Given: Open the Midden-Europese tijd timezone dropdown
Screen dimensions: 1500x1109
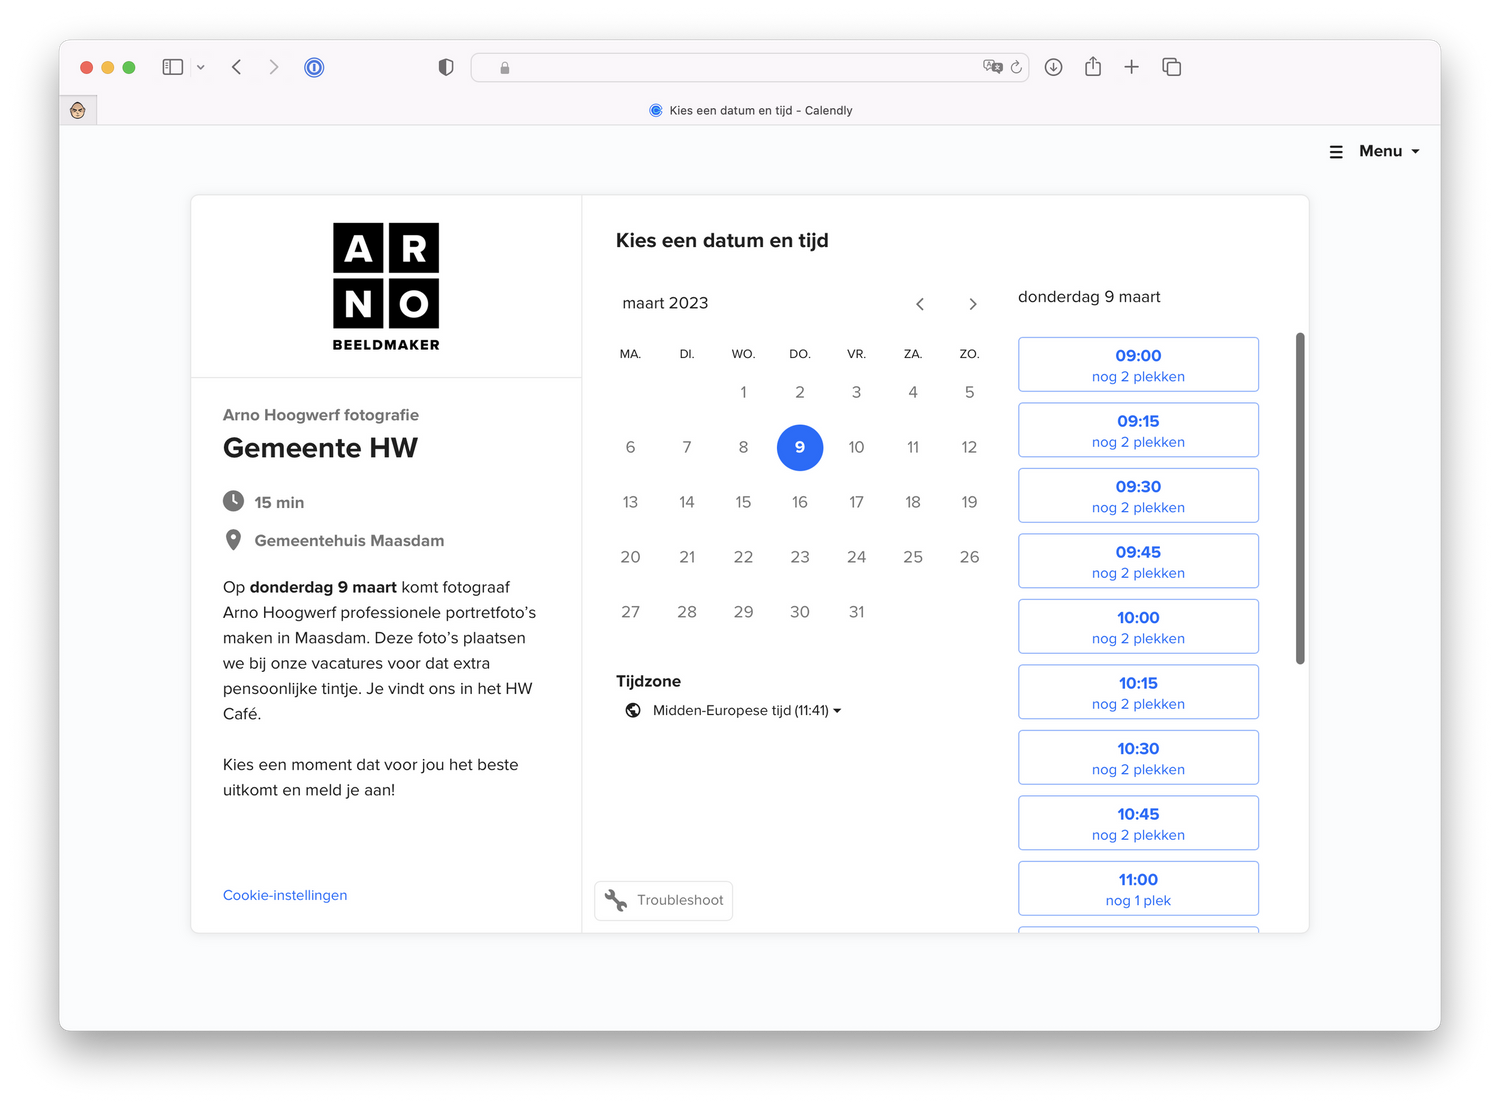Looking at the screenshot, I should tap(746, 710).
